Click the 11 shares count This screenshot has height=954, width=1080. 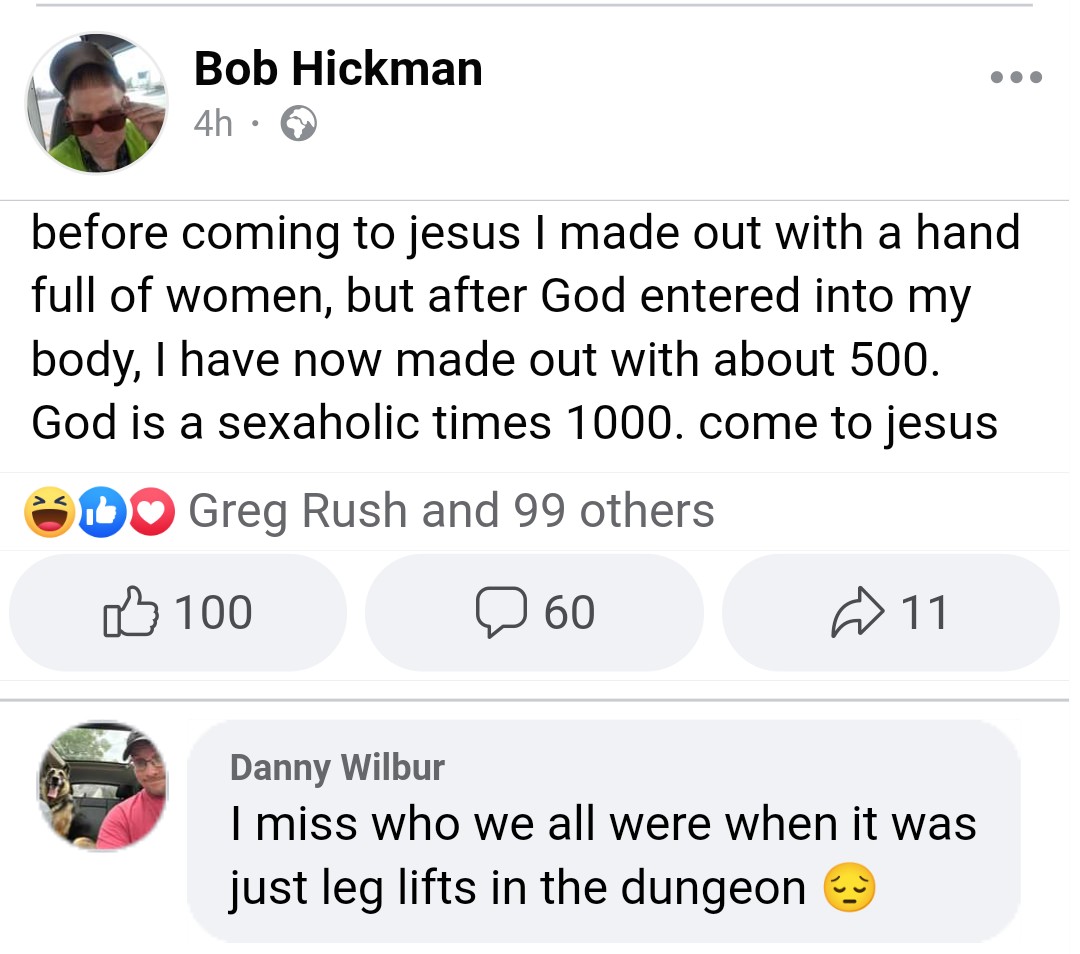(x=923, y=612)
